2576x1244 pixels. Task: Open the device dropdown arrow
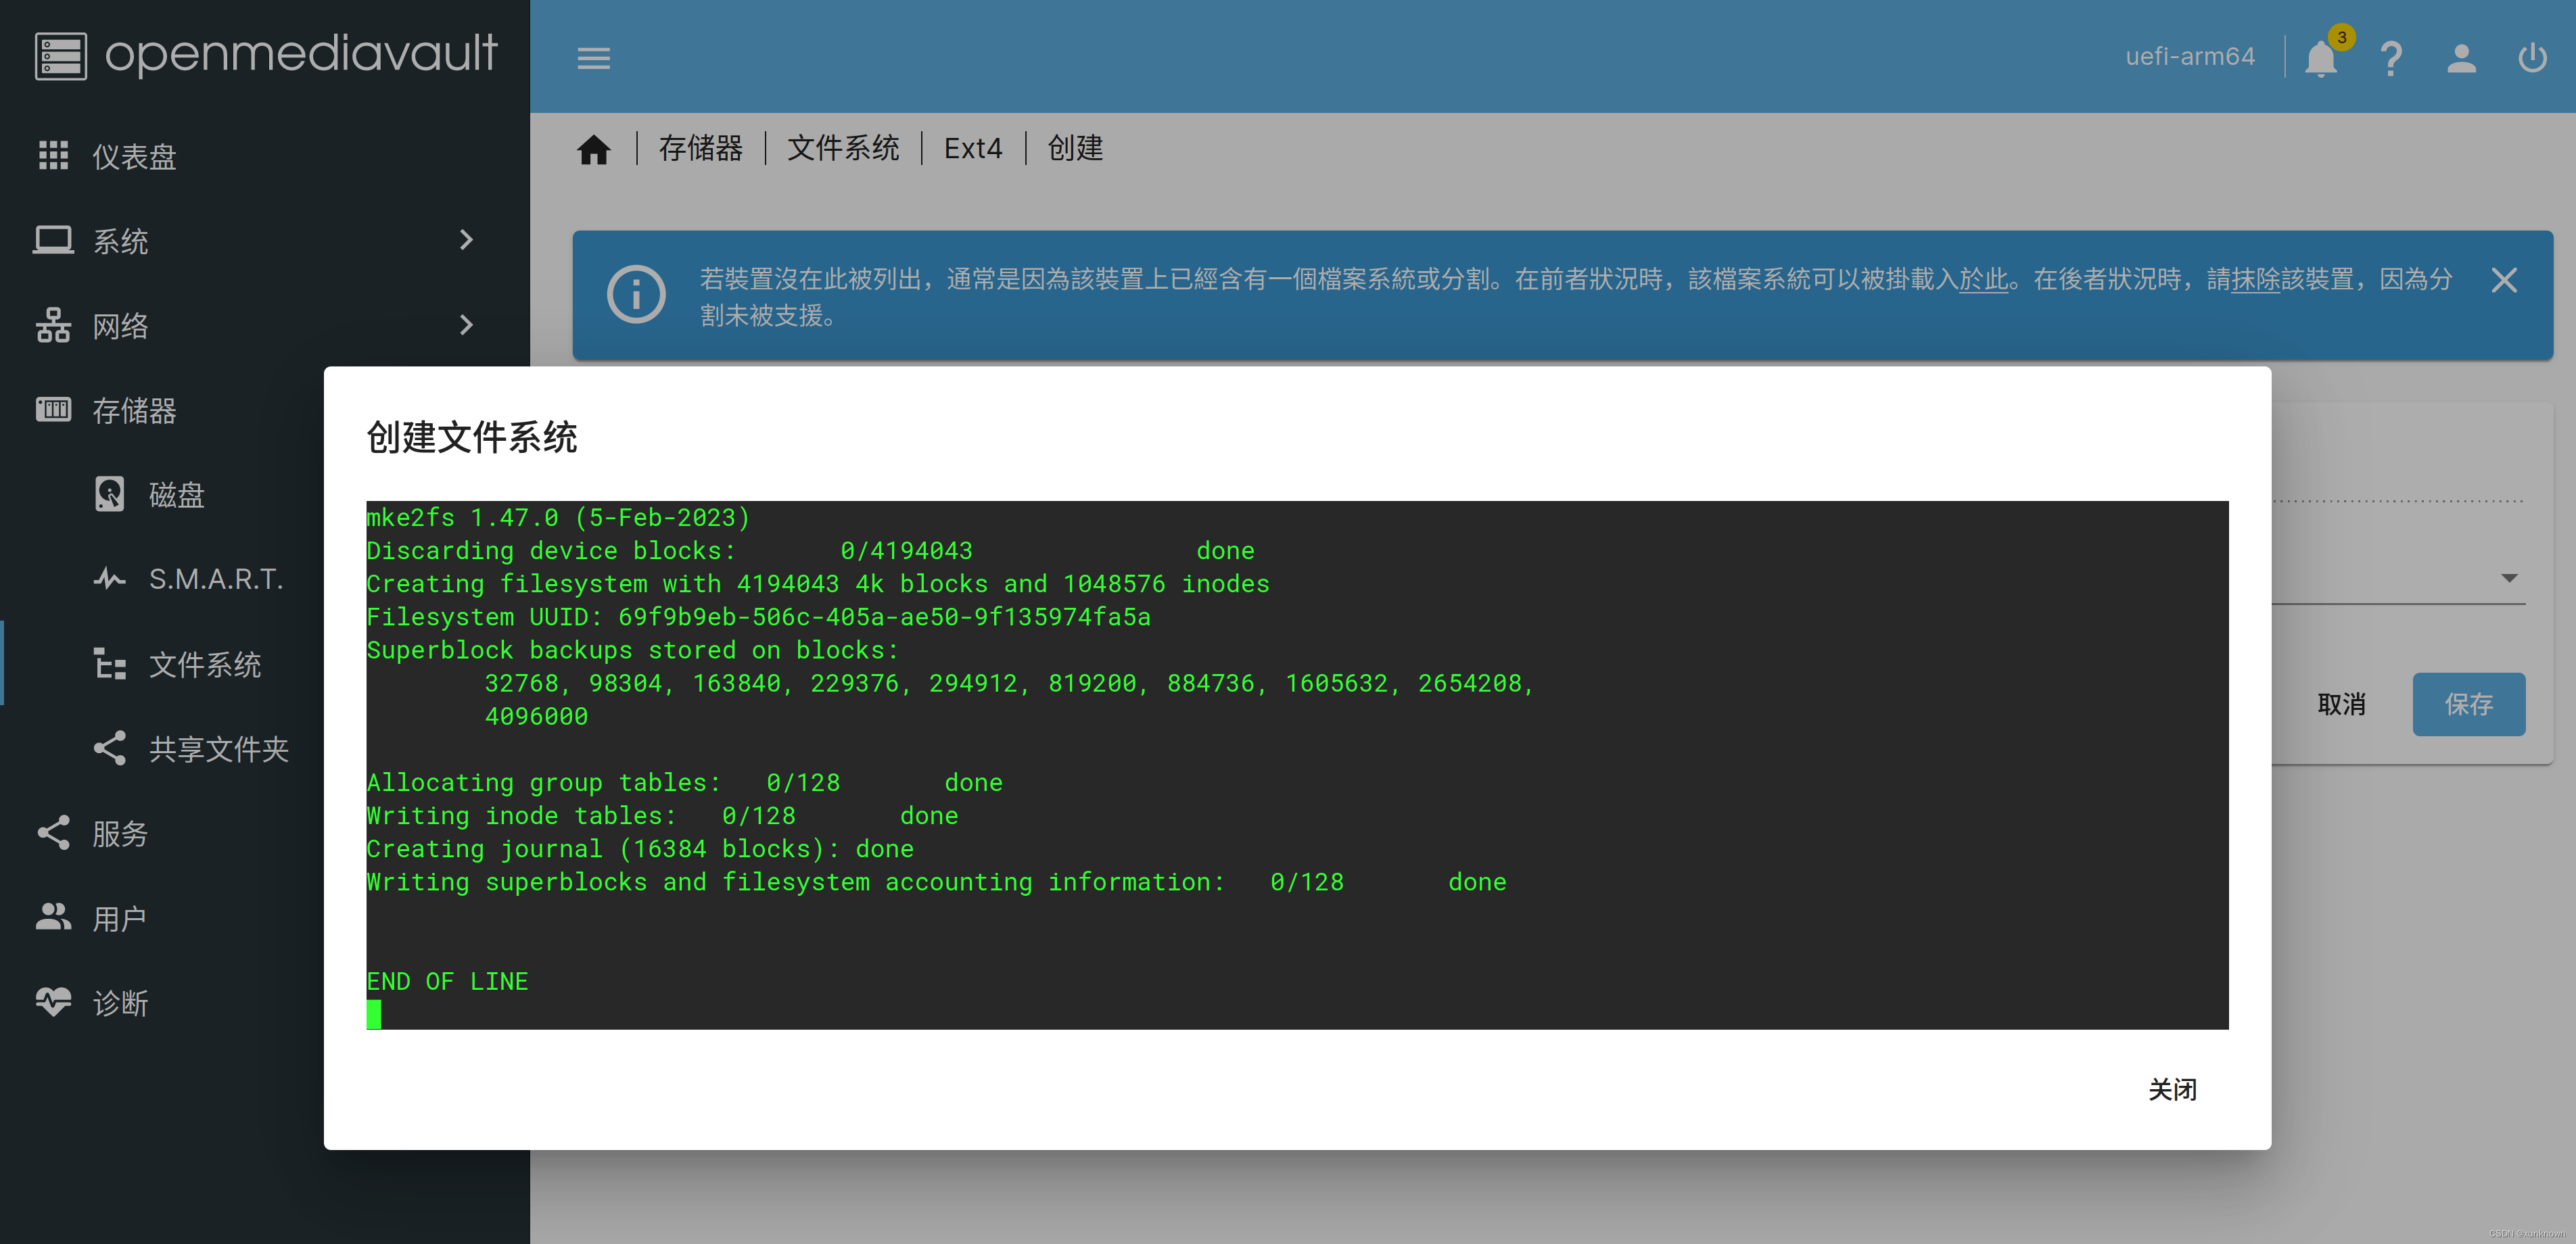2508,578
